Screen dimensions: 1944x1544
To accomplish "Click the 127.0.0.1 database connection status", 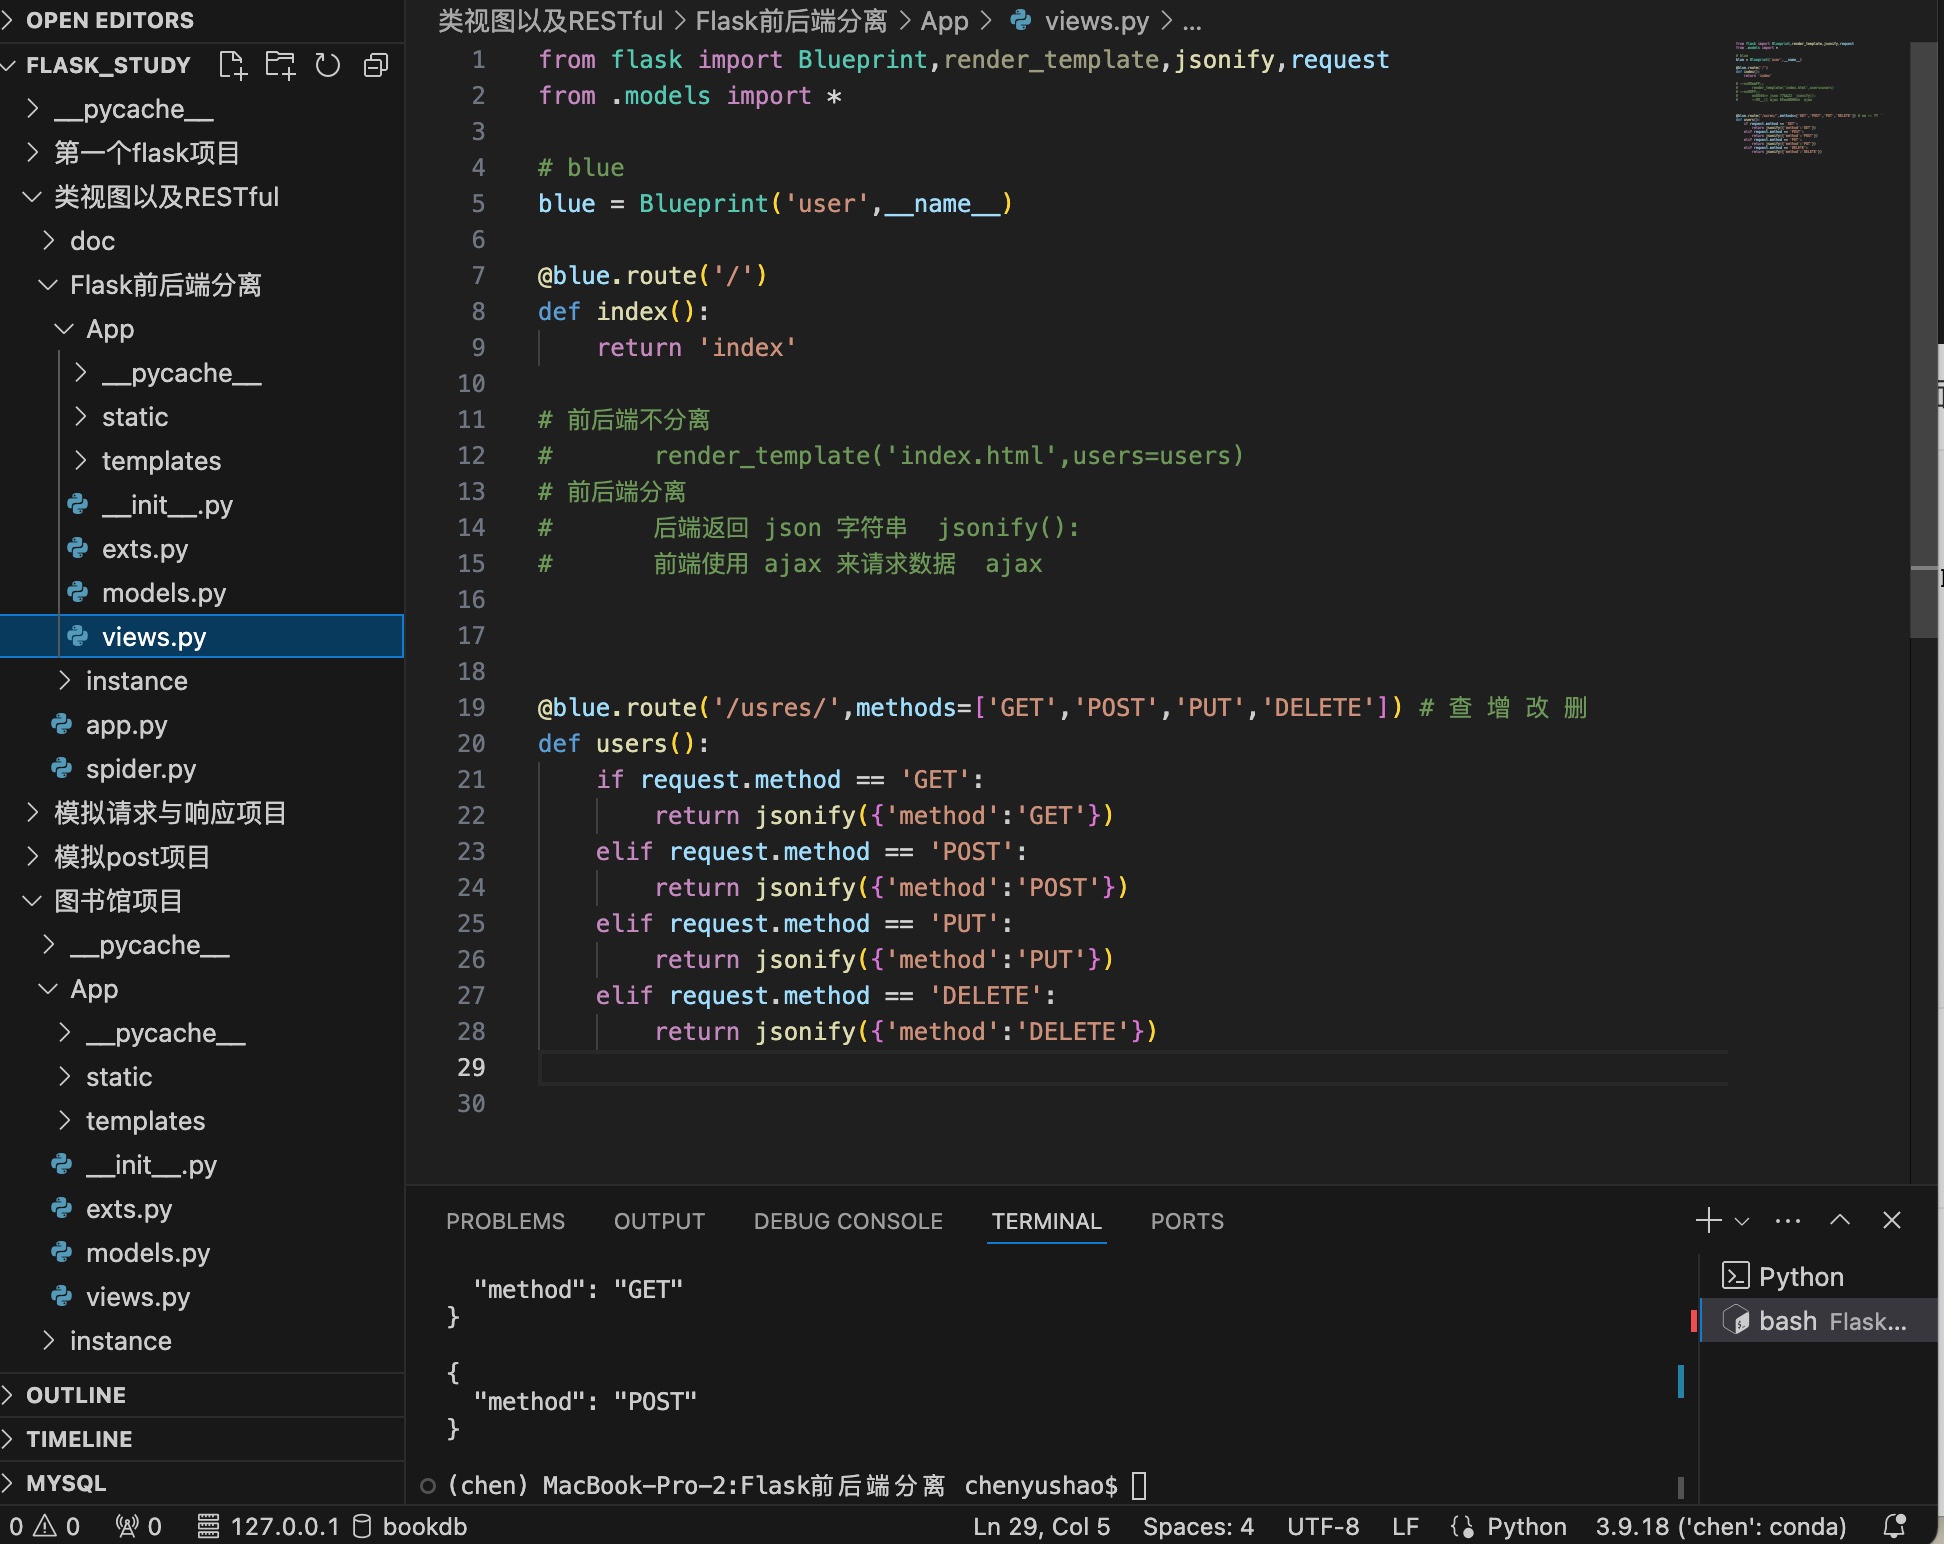I will point(267,1526).
